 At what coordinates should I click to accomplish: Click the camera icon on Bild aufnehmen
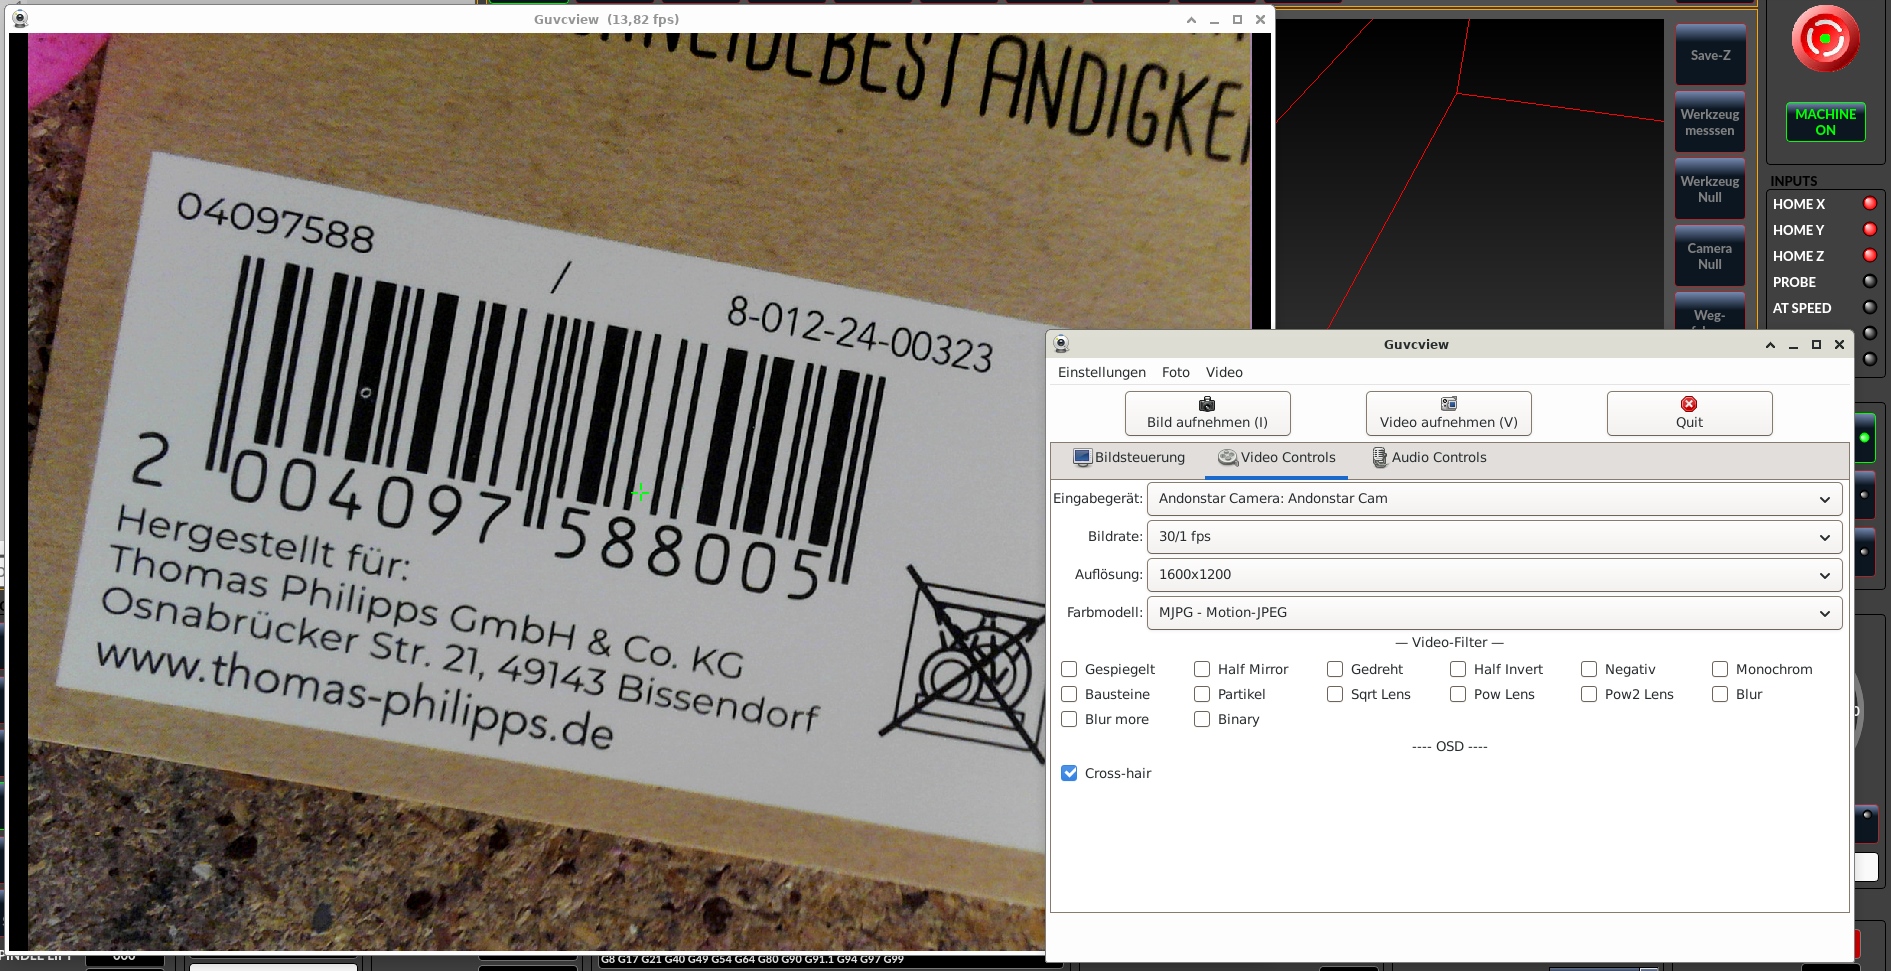click(x=1207, y=404)
